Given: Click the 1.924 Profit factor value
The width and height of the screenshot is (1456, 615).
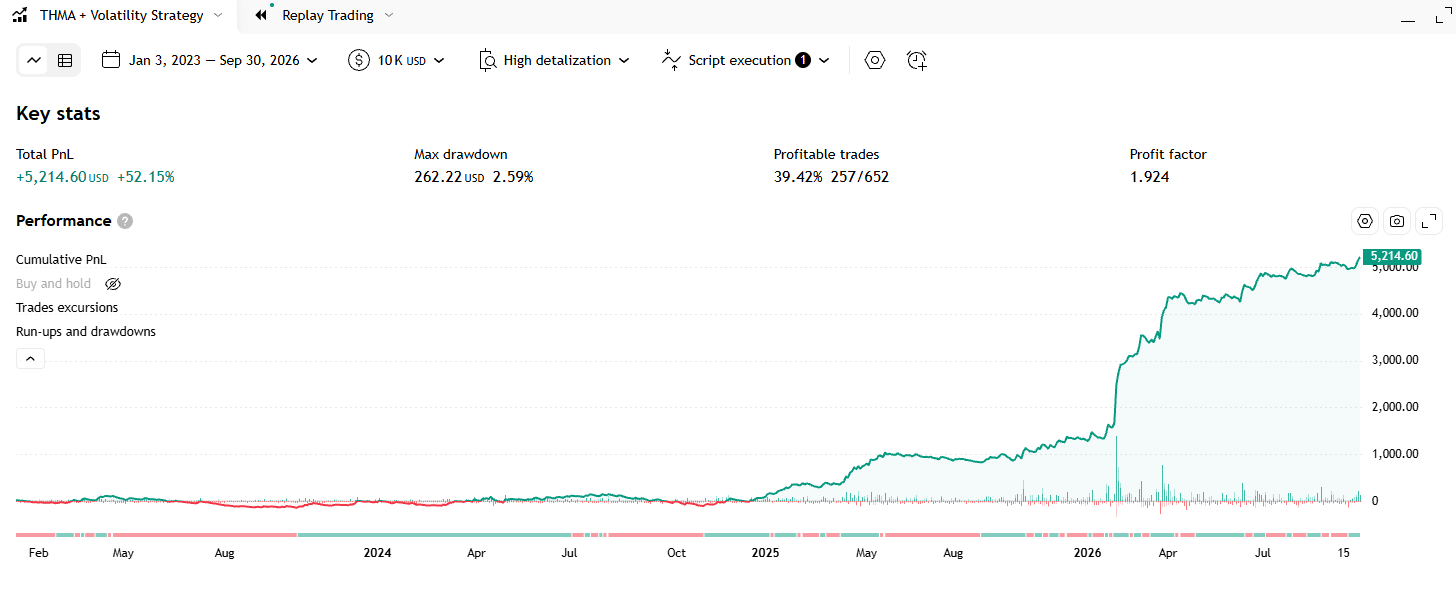Looking at the screenshot, I should 1149,177.
